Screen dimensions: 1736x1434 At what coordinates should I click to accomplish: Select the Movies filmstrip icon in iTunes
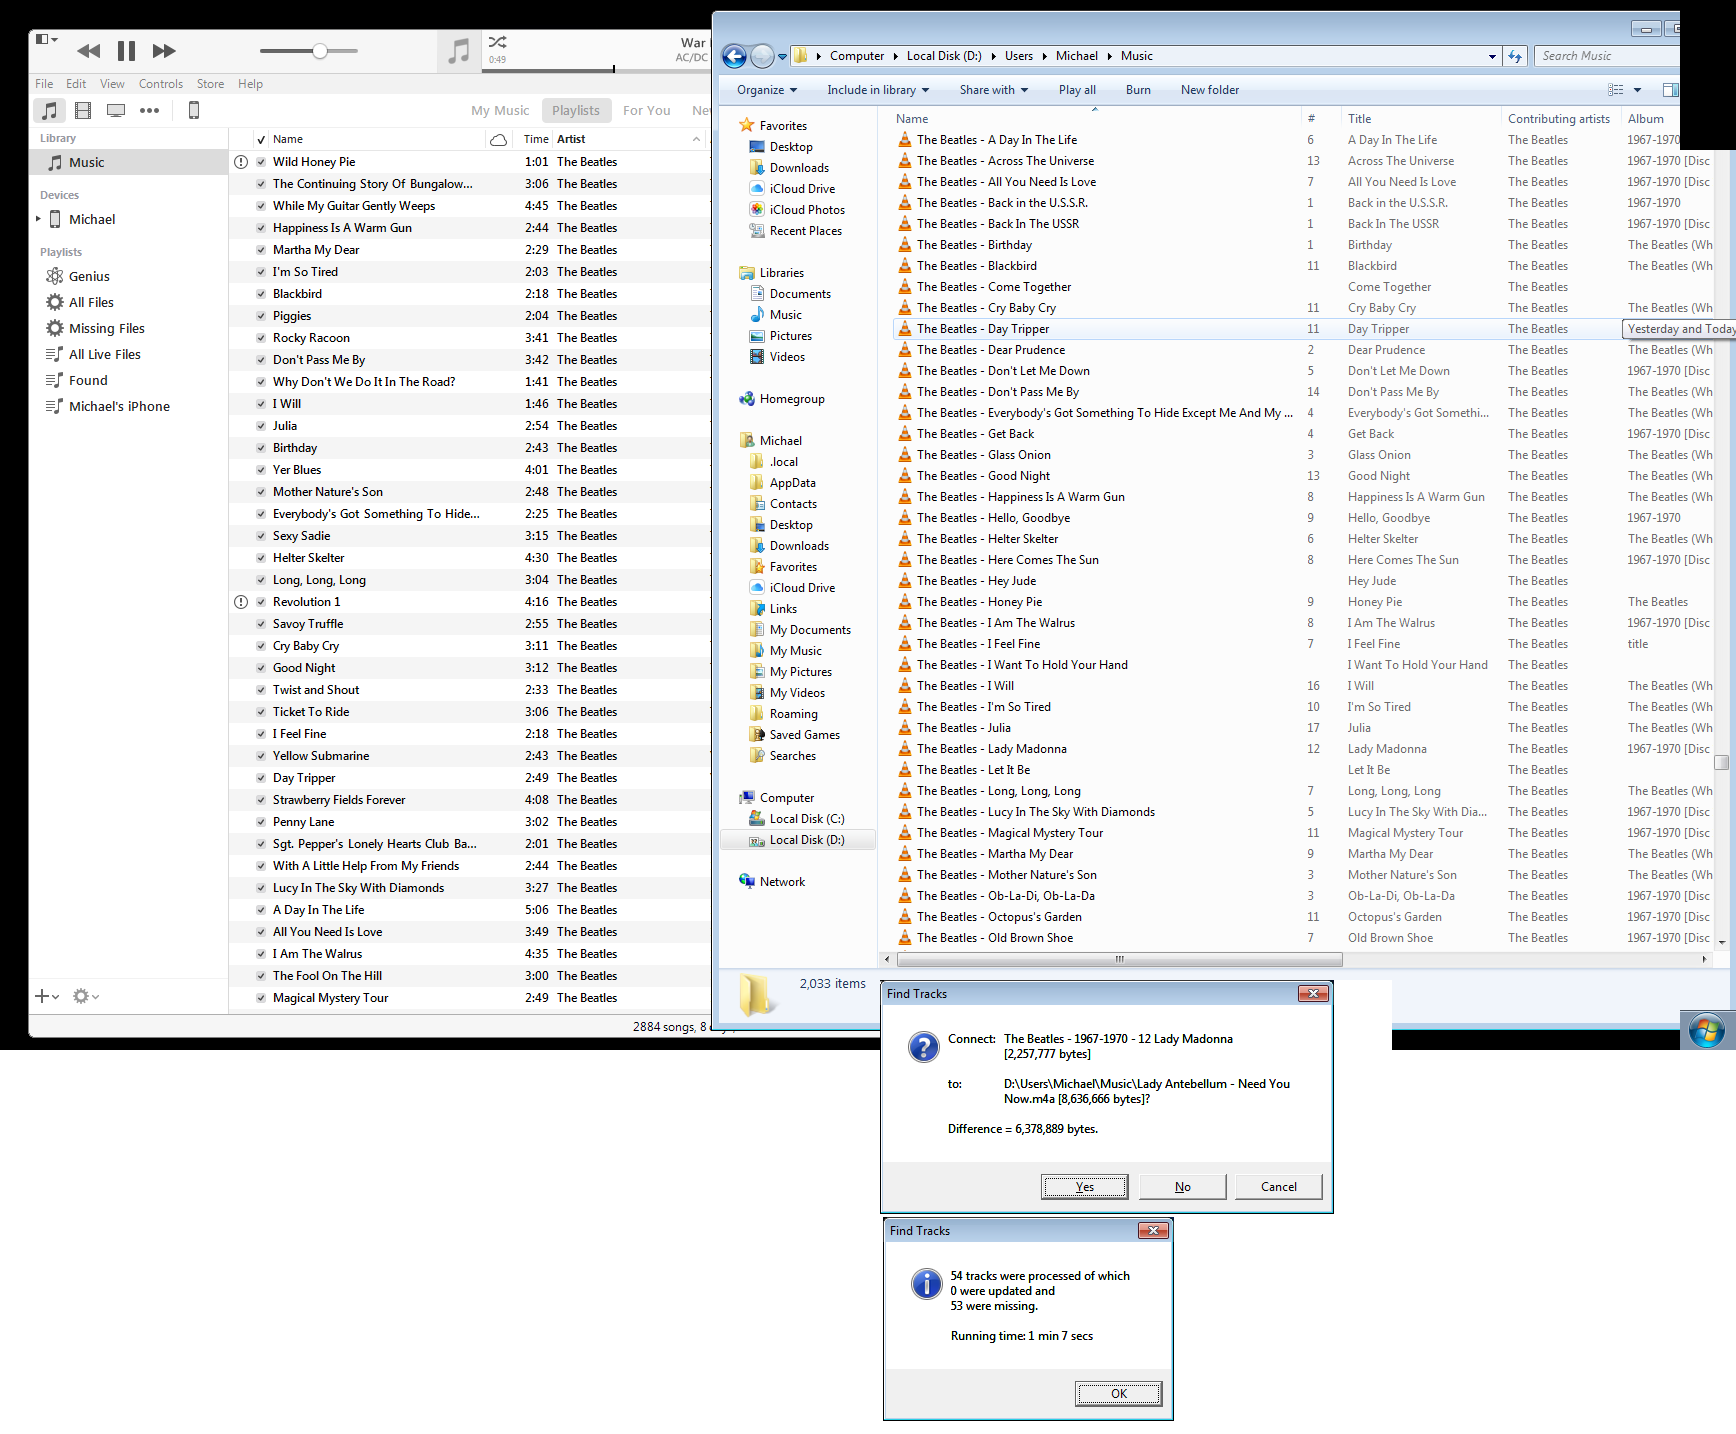tap(83, 110)
